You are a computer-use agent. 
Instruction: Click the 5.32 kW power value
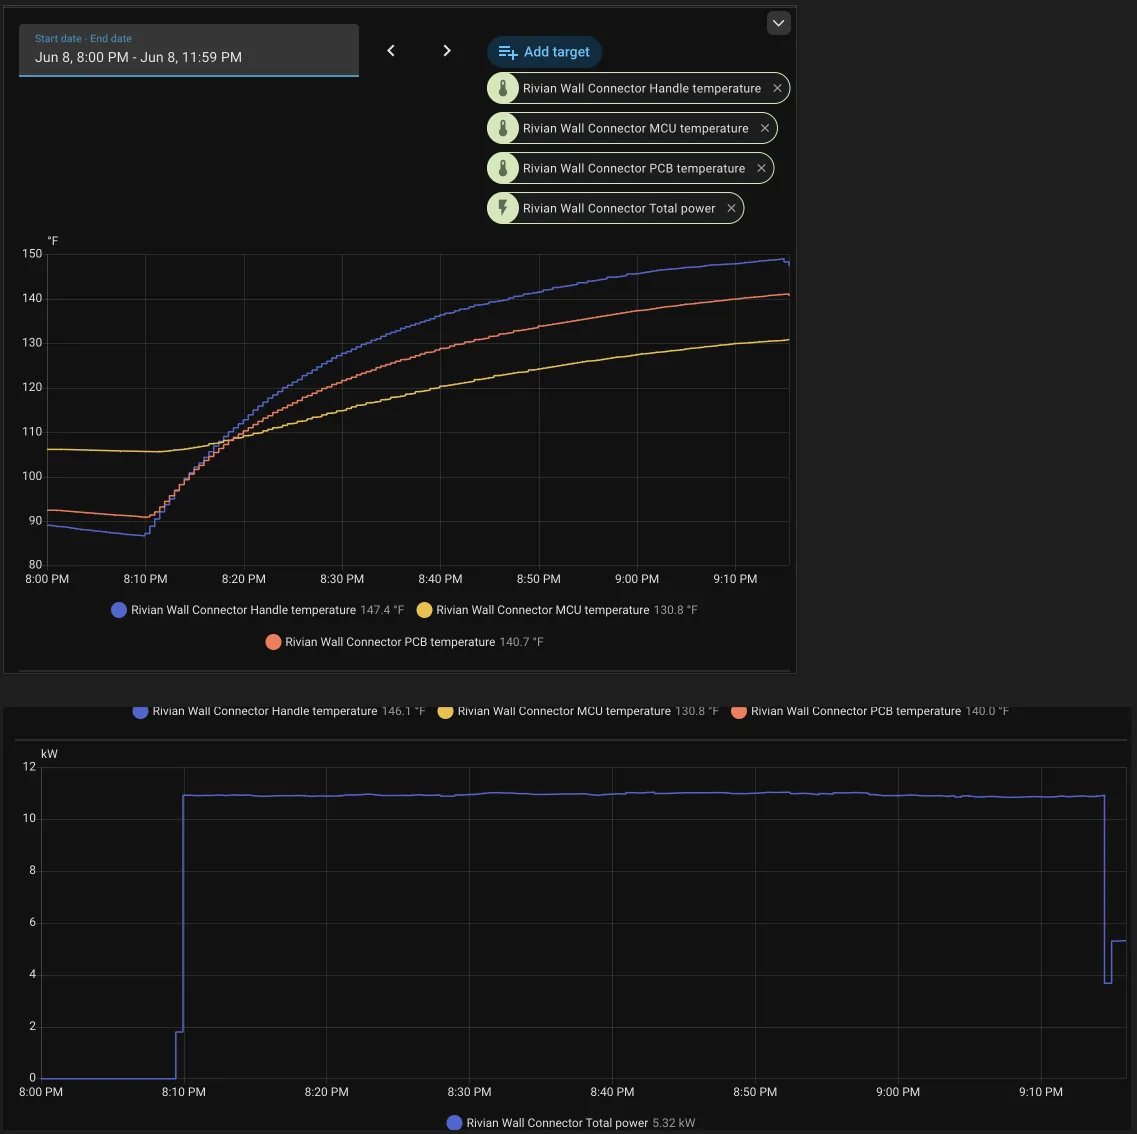click(674, 1122)
